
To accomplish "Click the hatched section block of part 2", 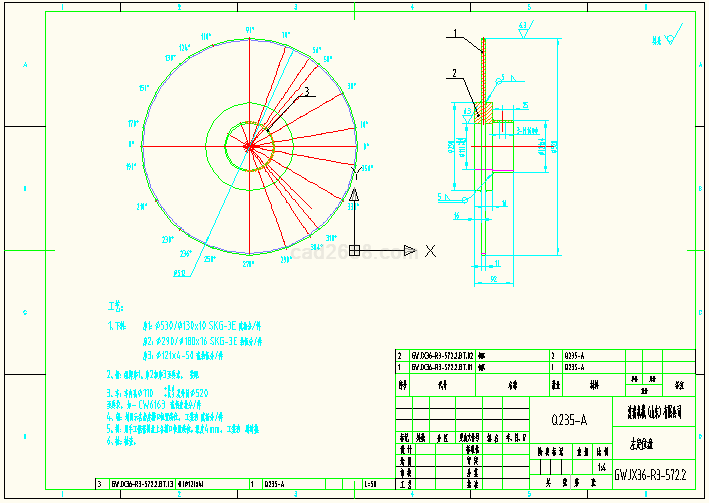I will pos(484,112).
